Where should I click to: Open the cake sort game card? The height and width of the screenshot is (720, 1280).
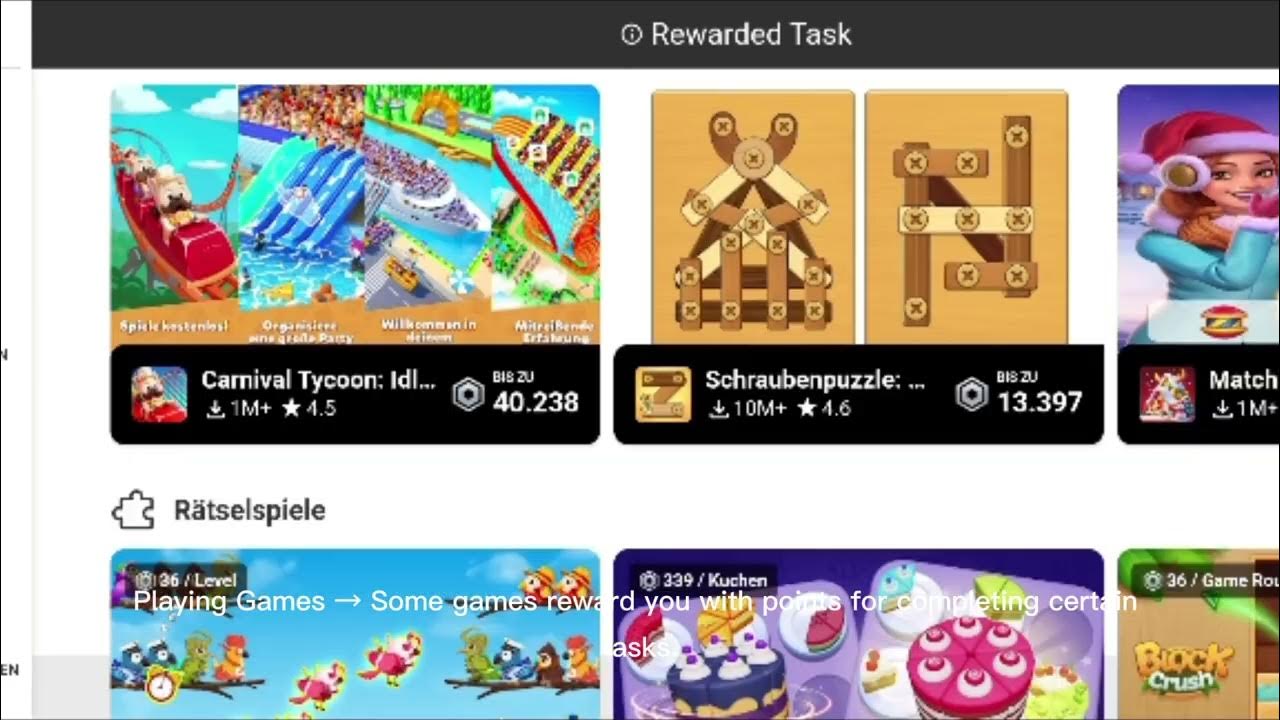point(859,634)
